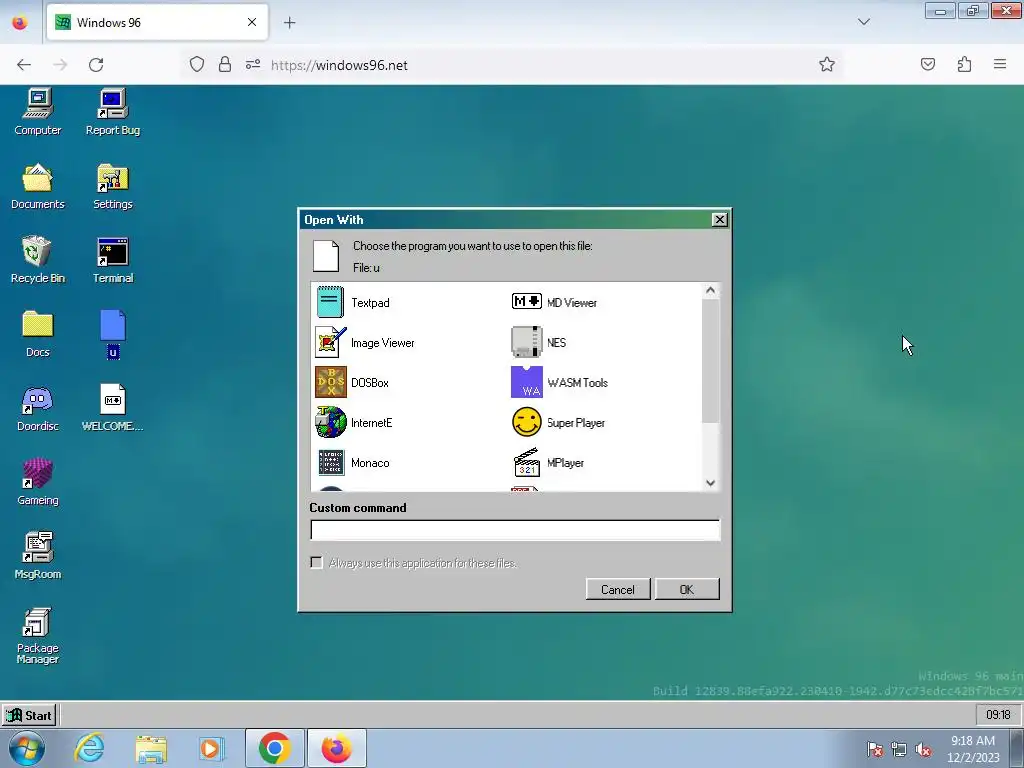
Task: Pick DOSBox from the program list
Action: click(x=352, y=383)
